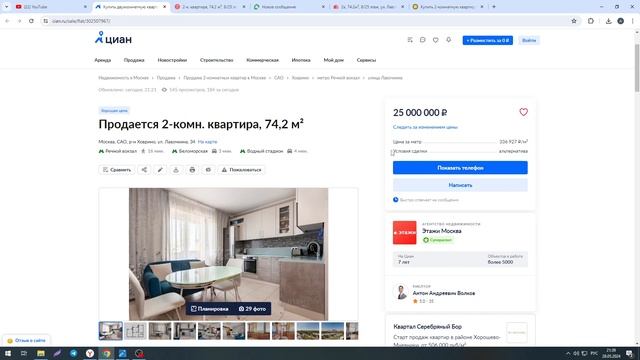Click the browser back arrow

(x=7, y=21)
